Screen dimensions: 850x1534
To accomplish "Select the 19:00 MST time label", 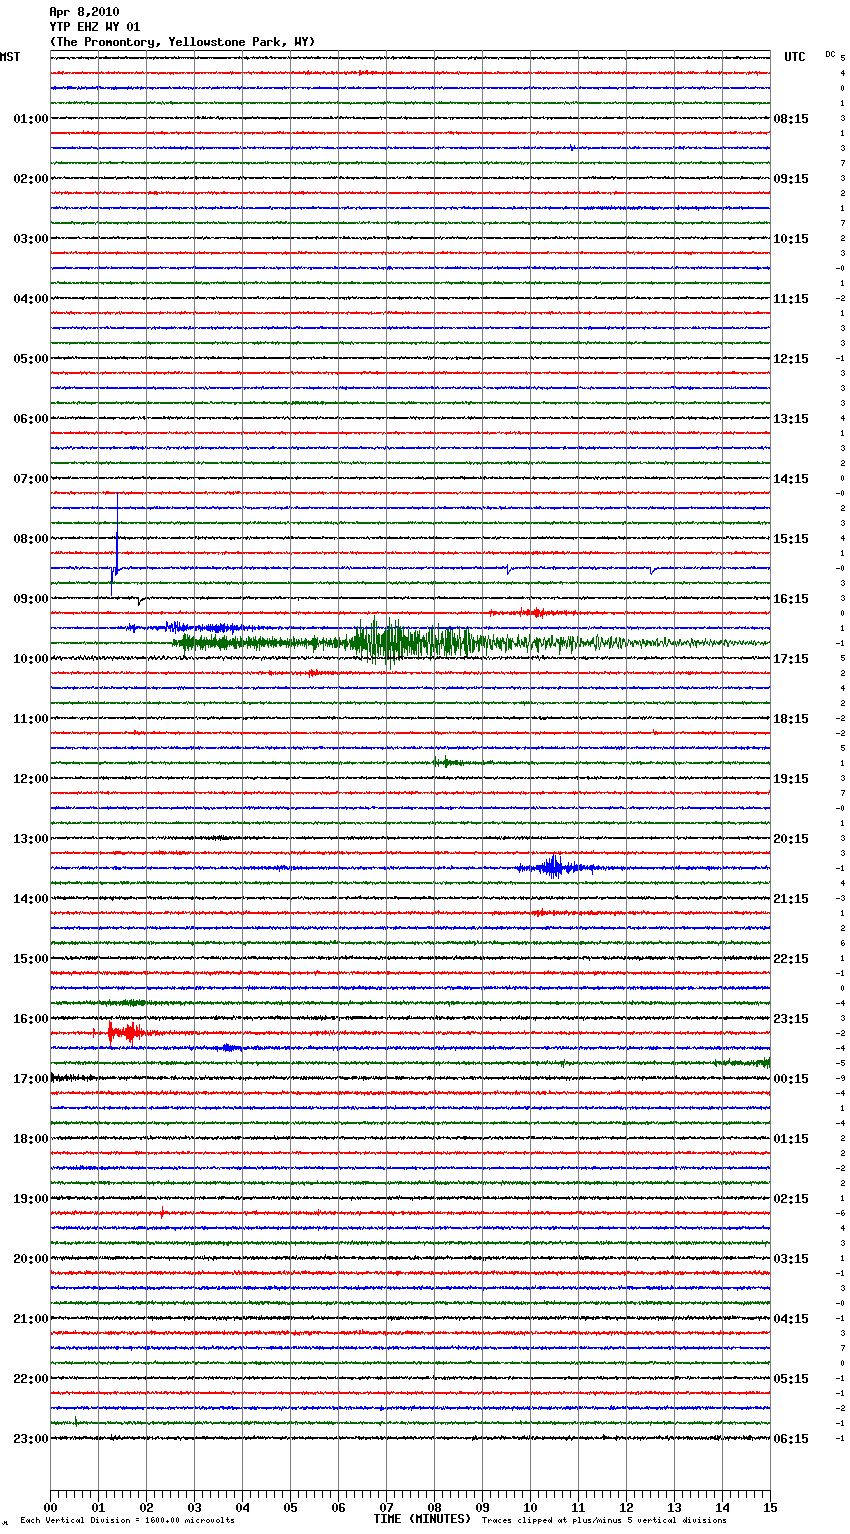I will (x=31, y=1199).
